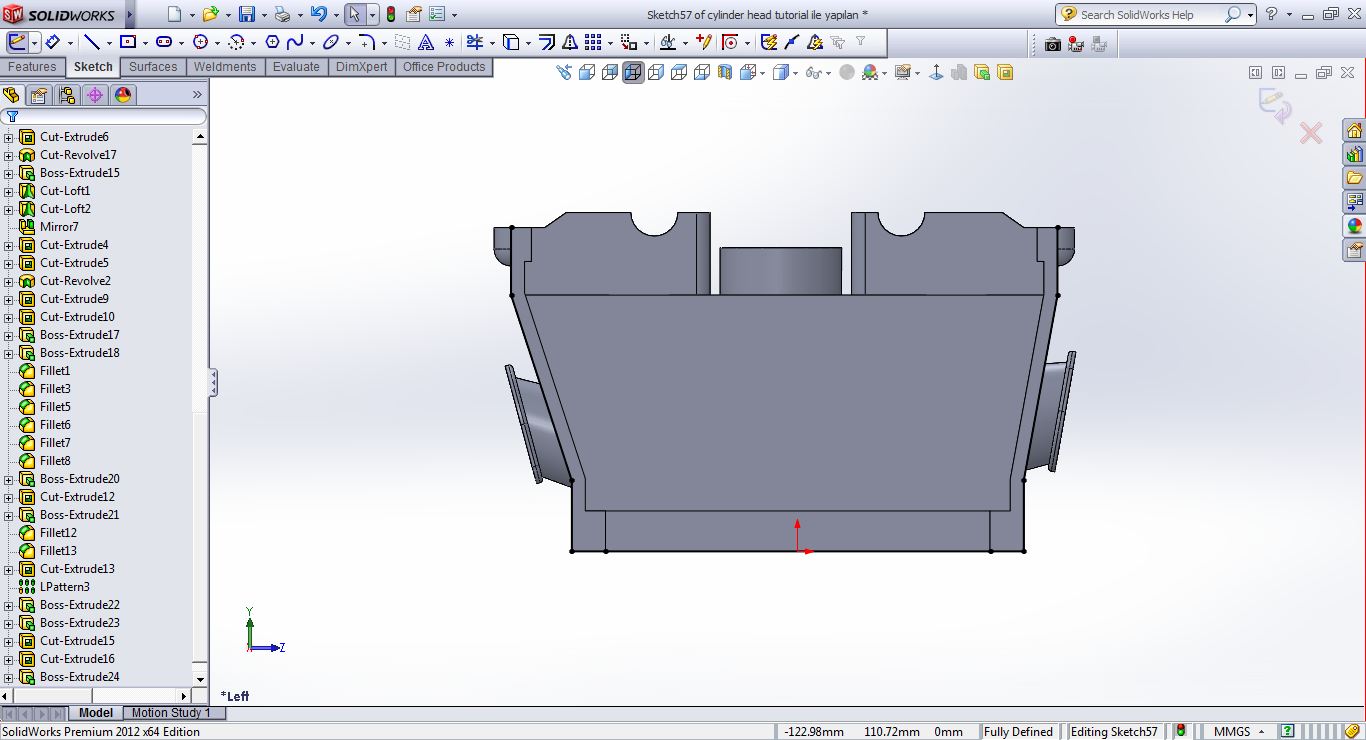Open the MMGS unit system dropdown

coord(1240,731)
